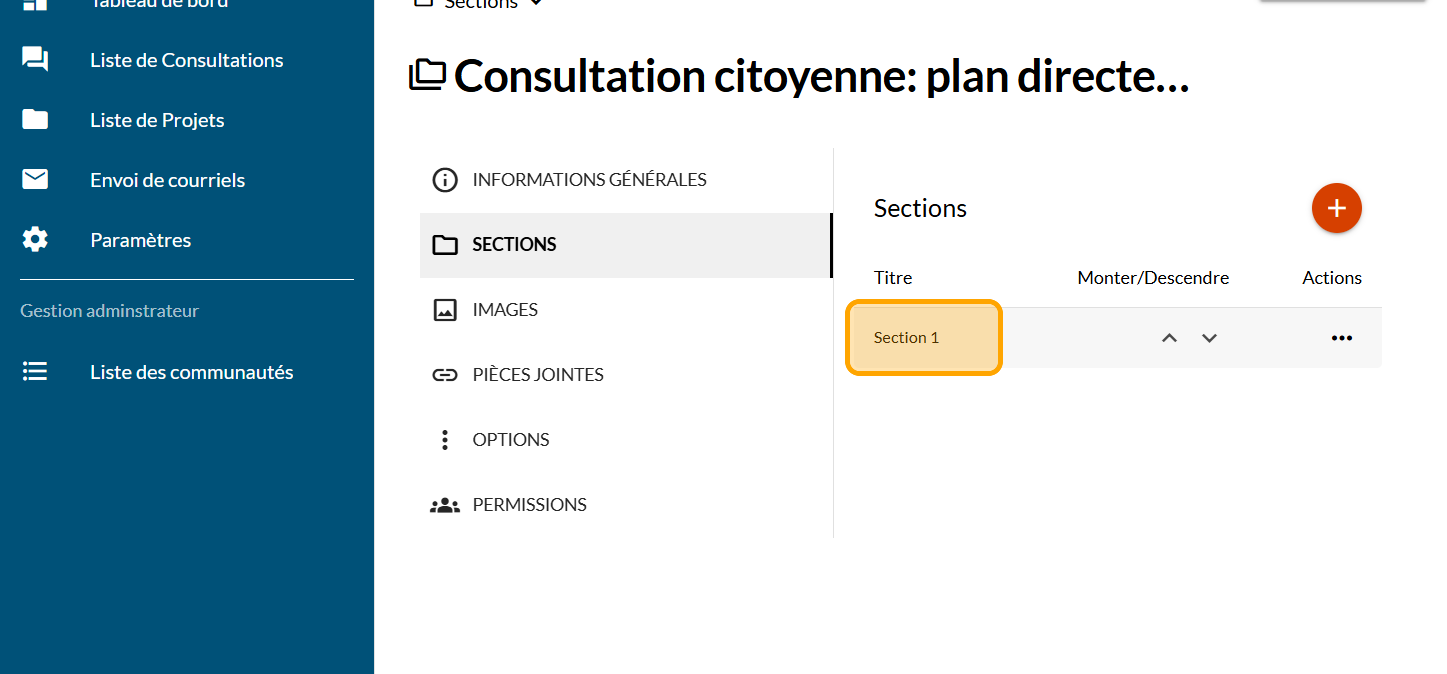Click the Liste des communautés text label
The width and height of the screenshot is (1447, 674).
point(192,372)
